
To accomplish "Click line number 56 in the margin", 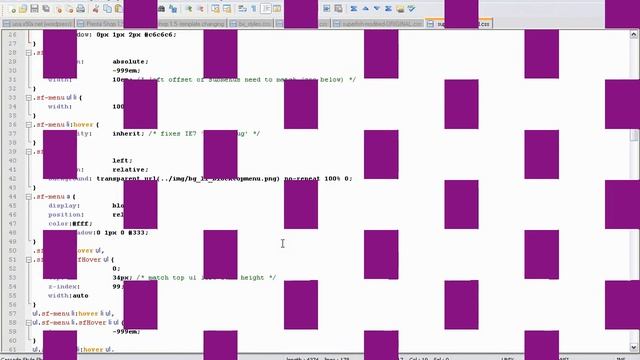I will 12,304.
